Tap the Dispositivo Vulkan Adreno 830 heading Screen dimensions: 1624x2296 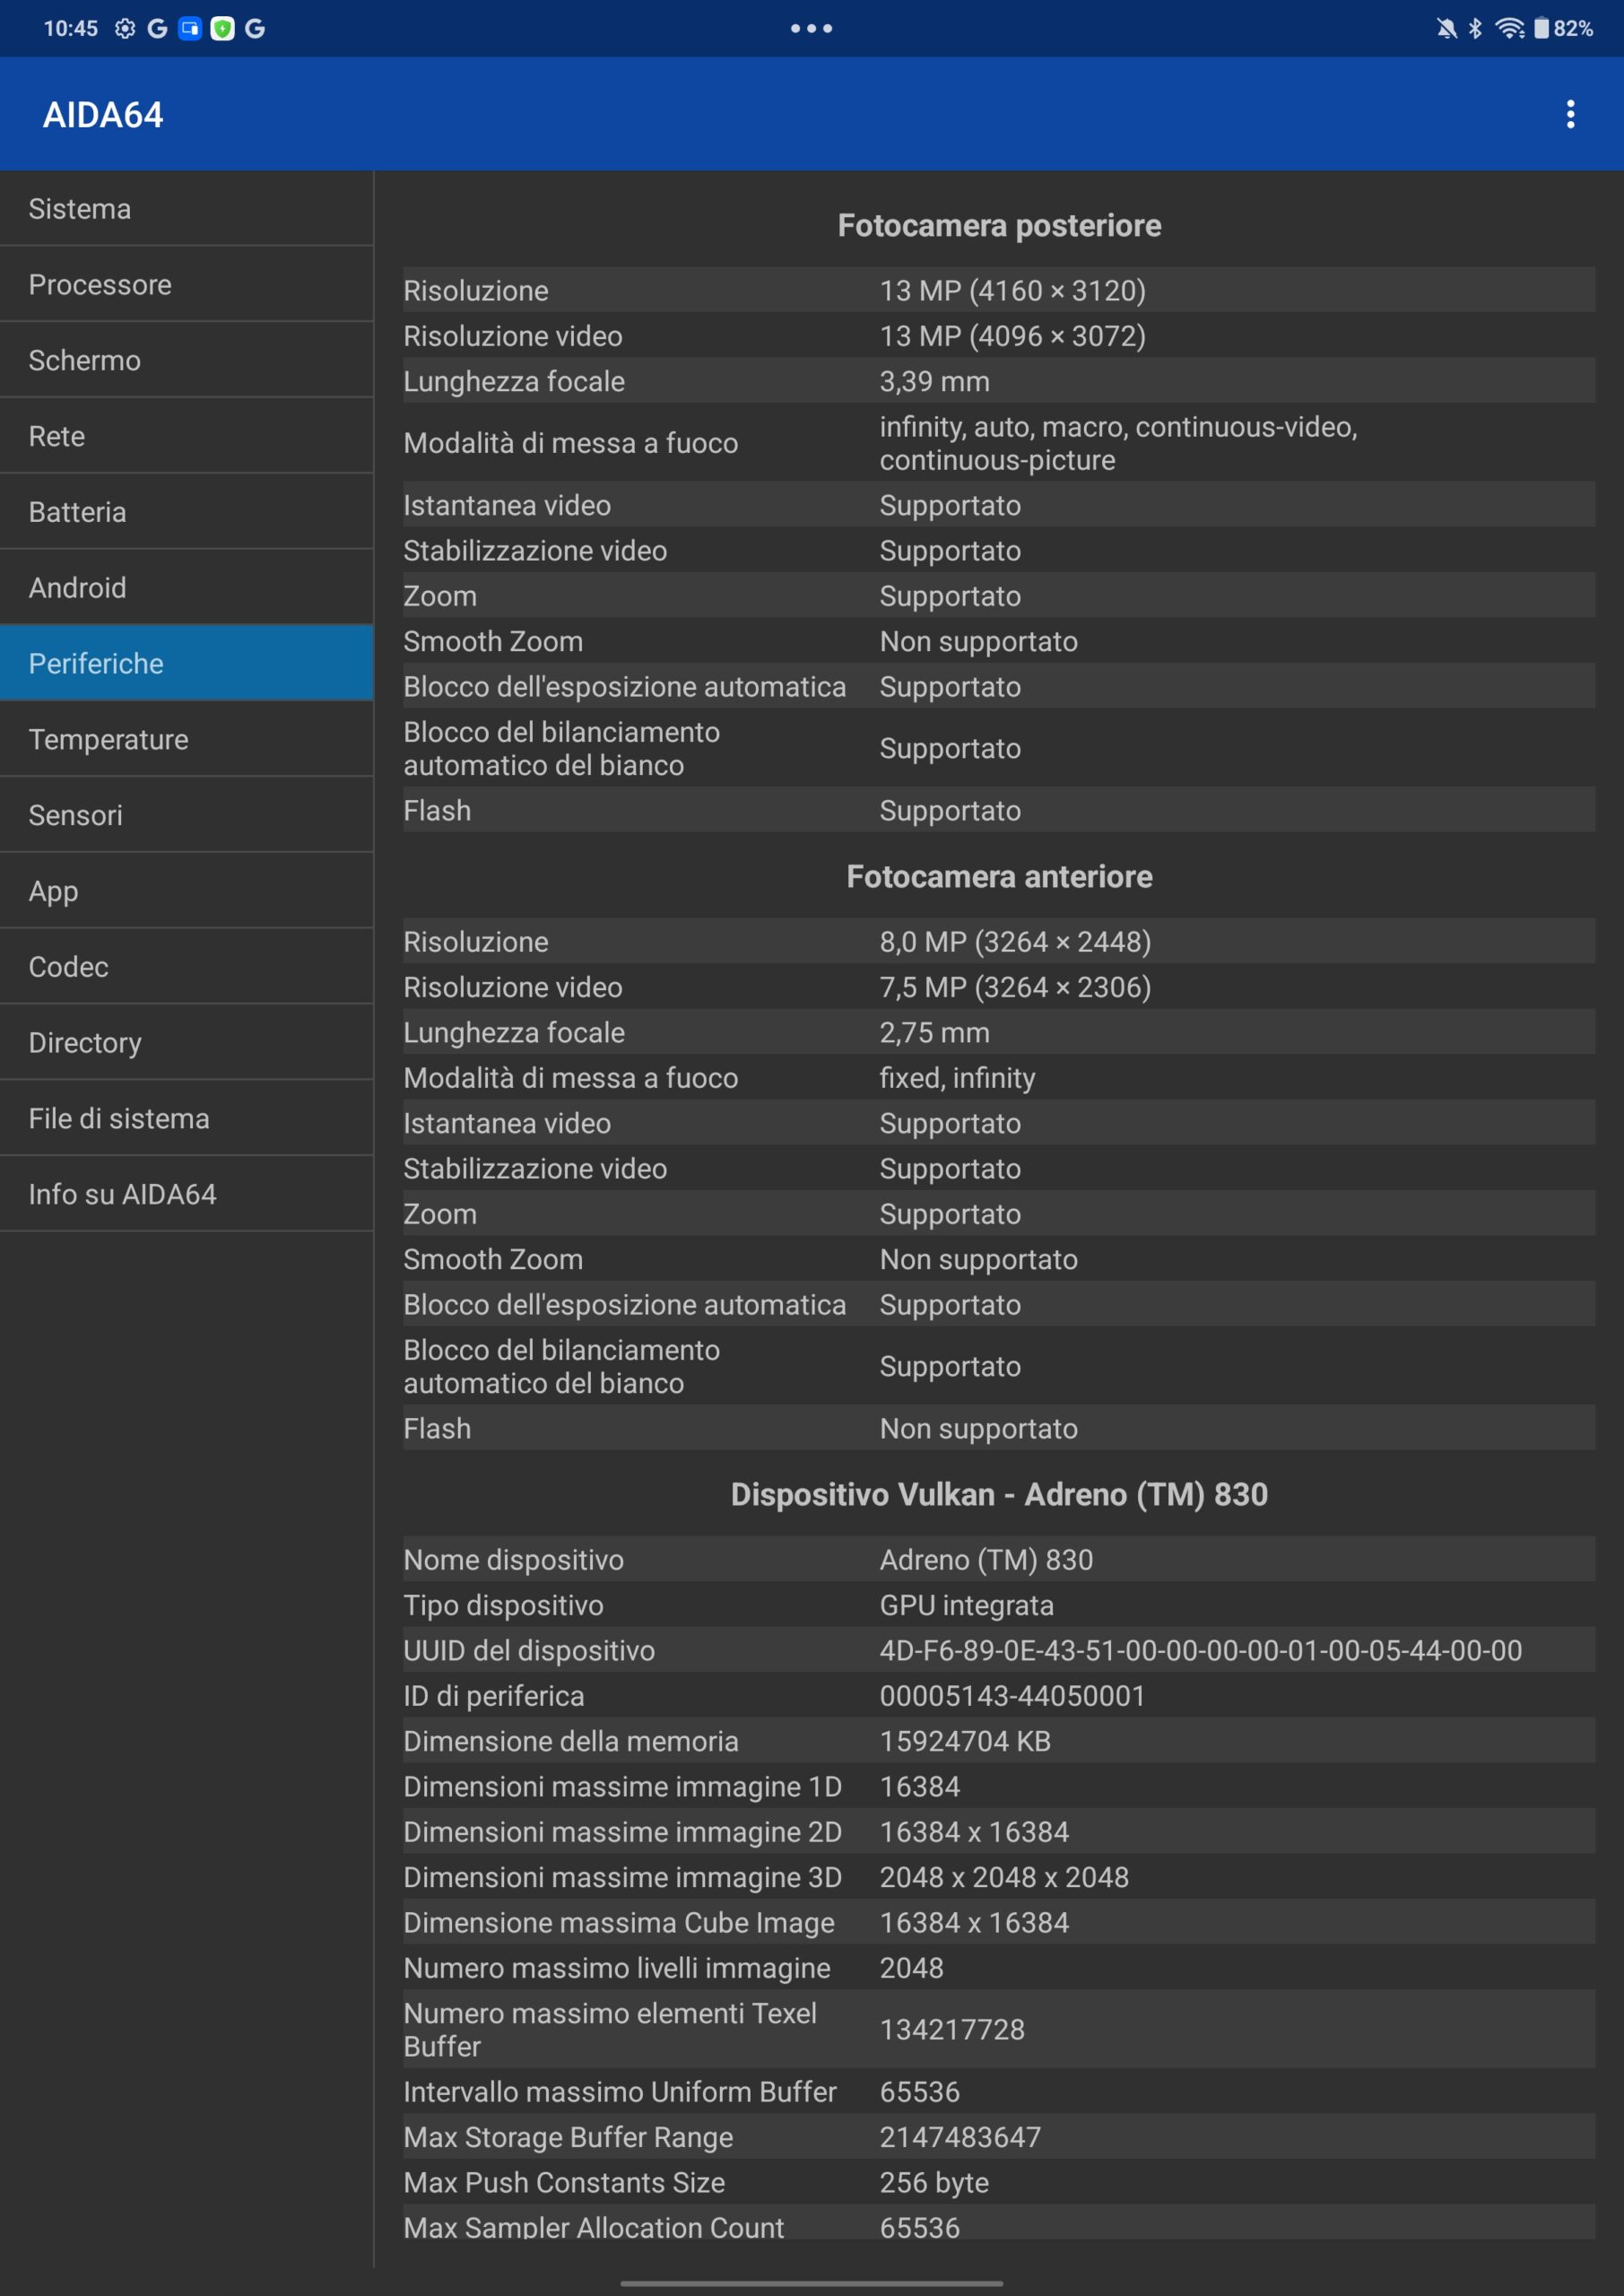point(999,1494)
